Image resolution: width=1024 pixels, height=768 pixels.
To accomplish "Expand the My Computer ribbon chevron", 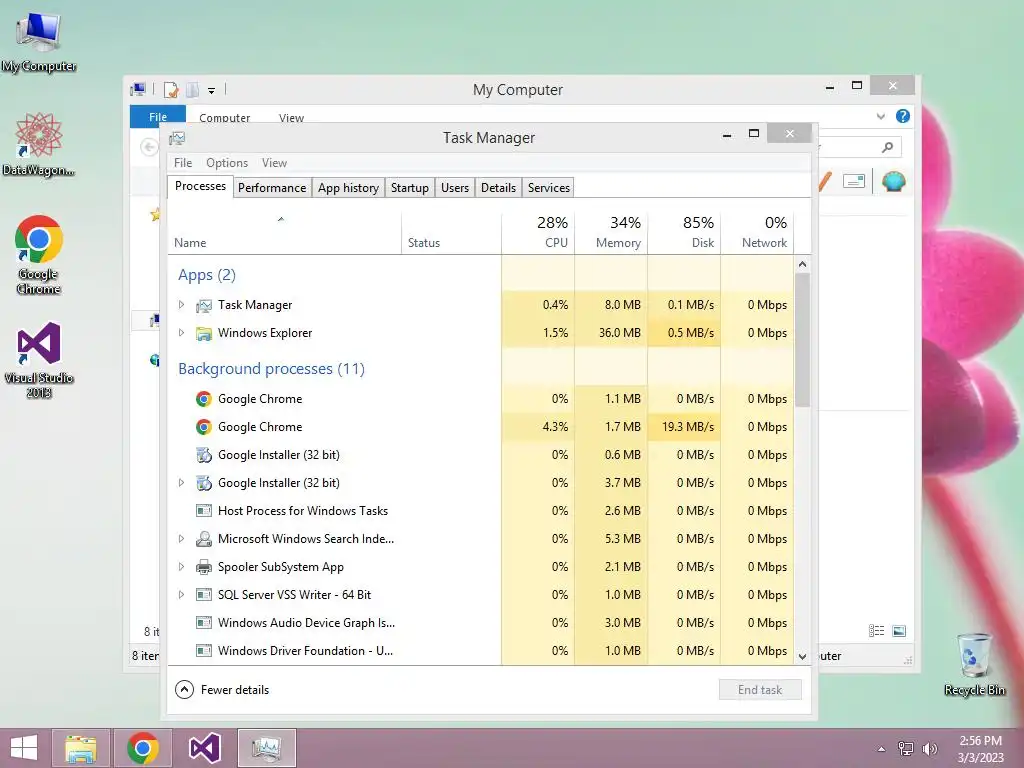I will click(881, 116).
